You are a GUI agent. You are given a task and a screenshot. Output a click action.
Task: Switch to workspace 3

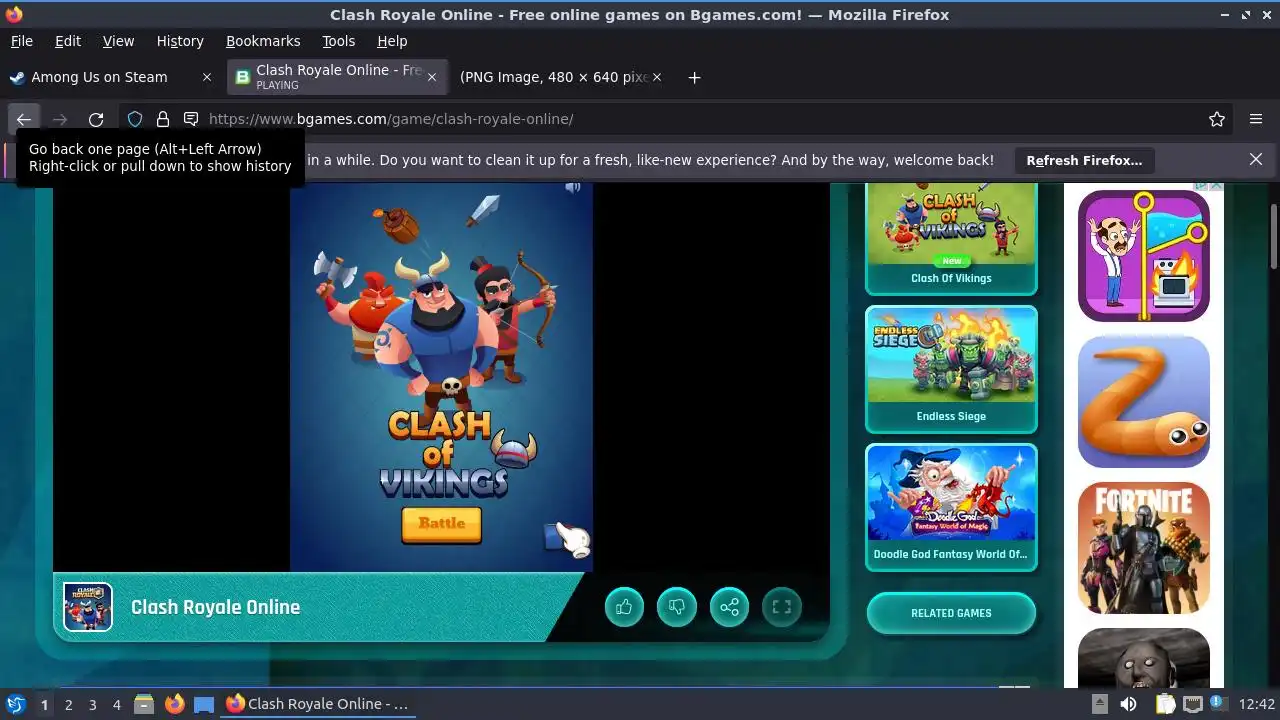coord(92,704)
